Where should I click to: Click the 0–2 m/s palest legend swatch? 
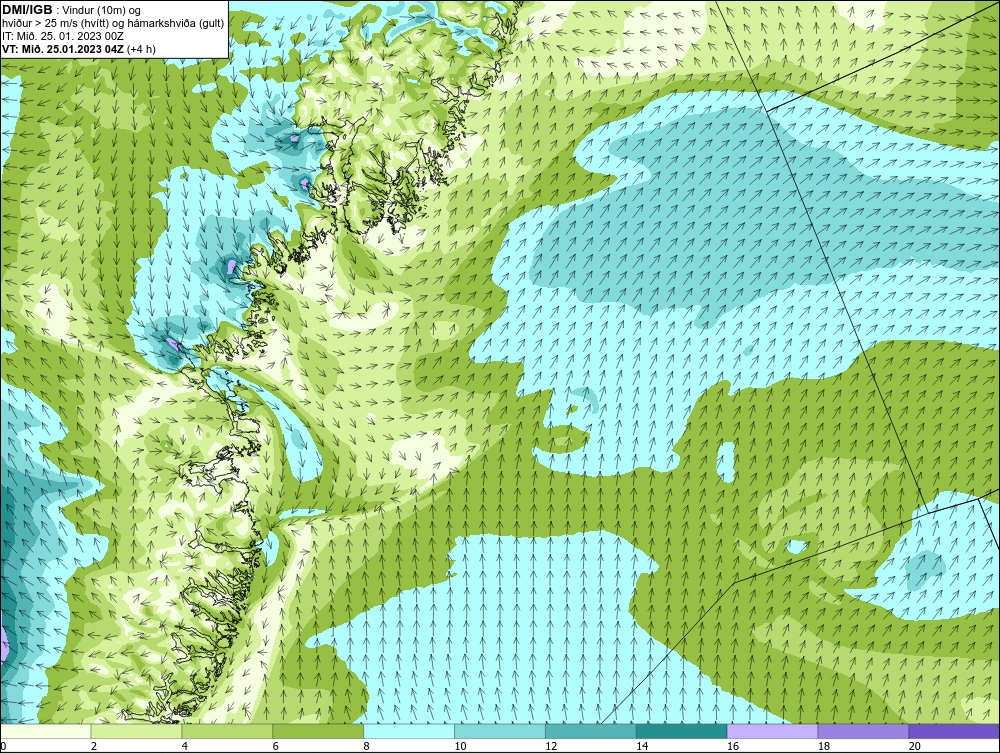click(46, 731)
